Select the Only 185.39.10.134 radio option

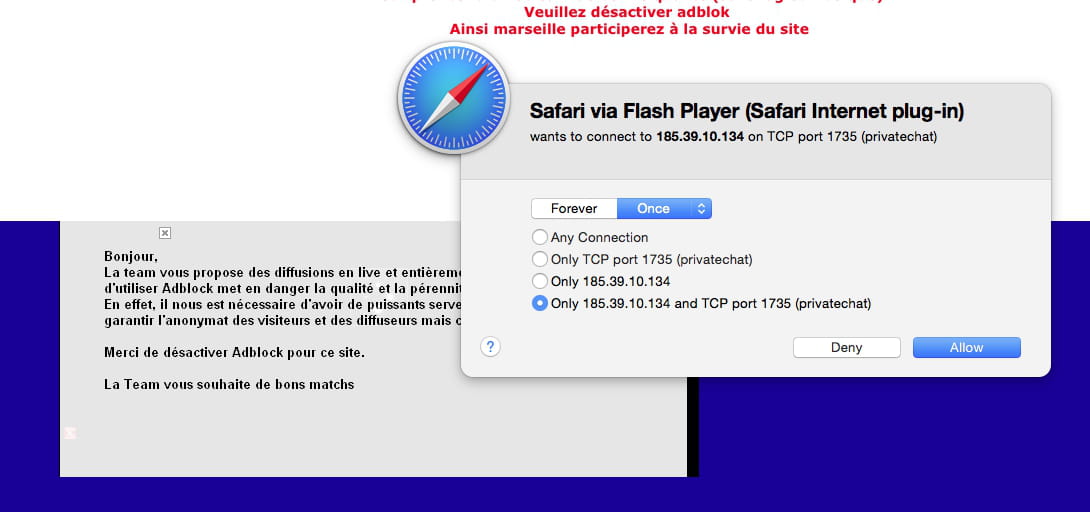[539, 281]
